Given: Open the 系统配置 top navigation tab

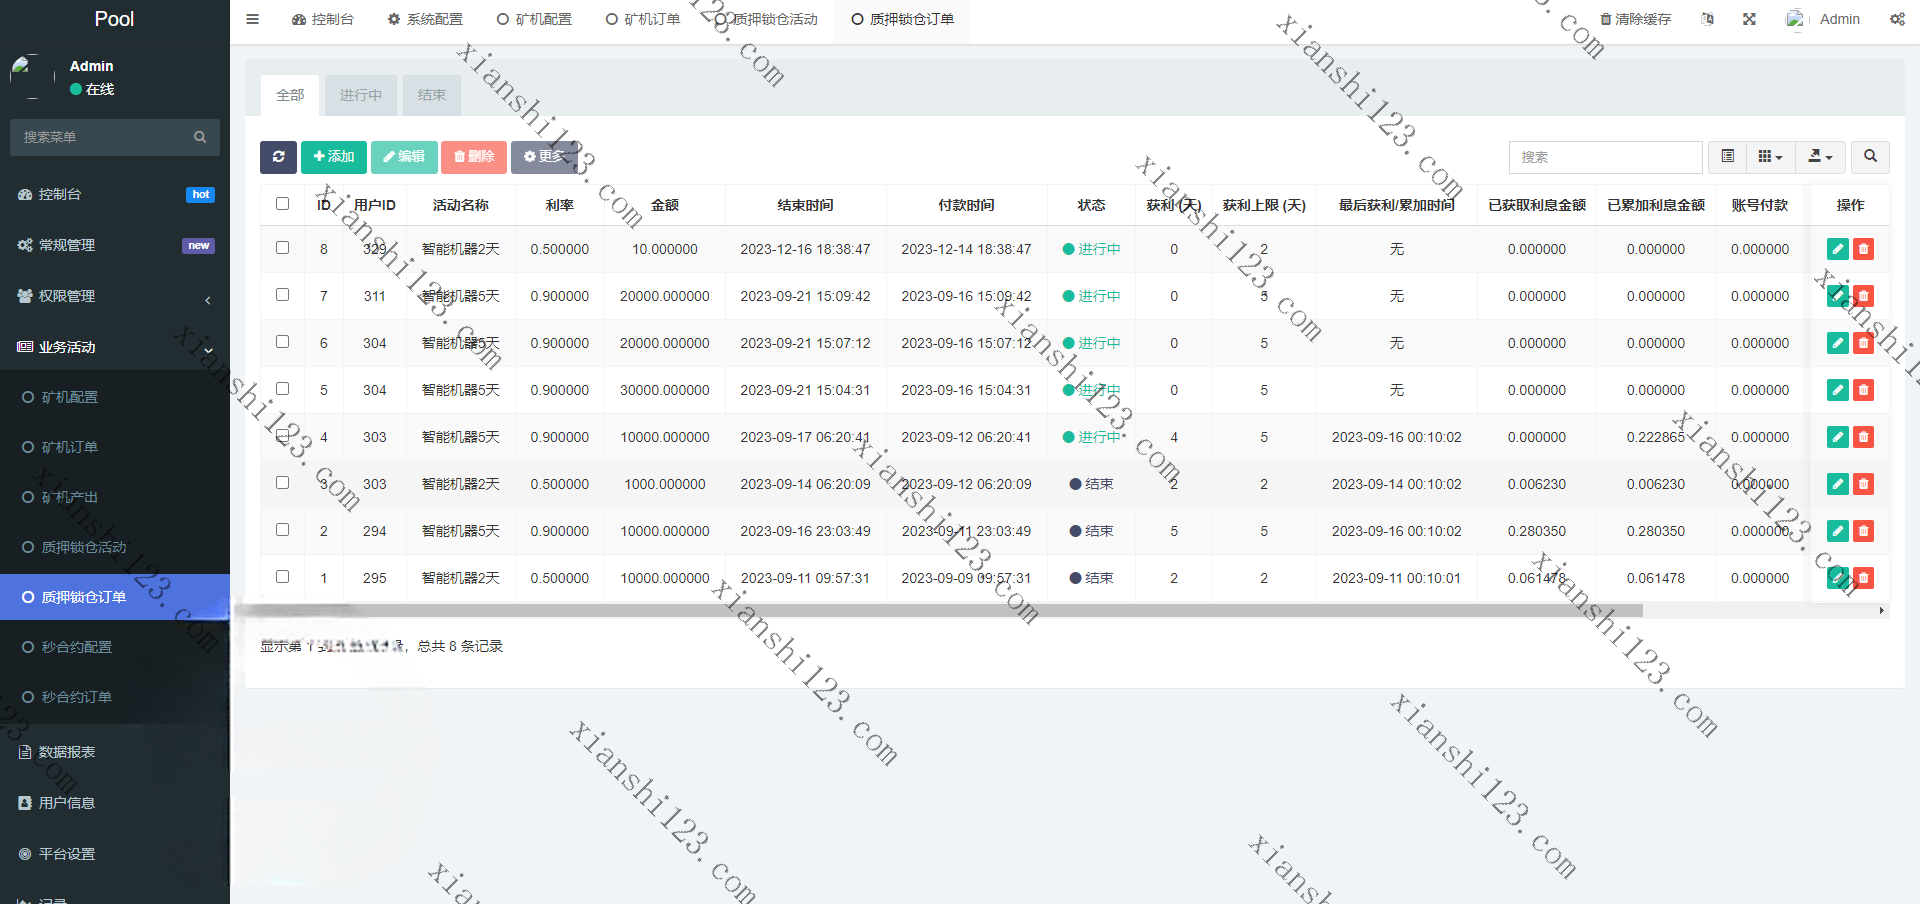Looking at the screenshot, I should point(425,19).
